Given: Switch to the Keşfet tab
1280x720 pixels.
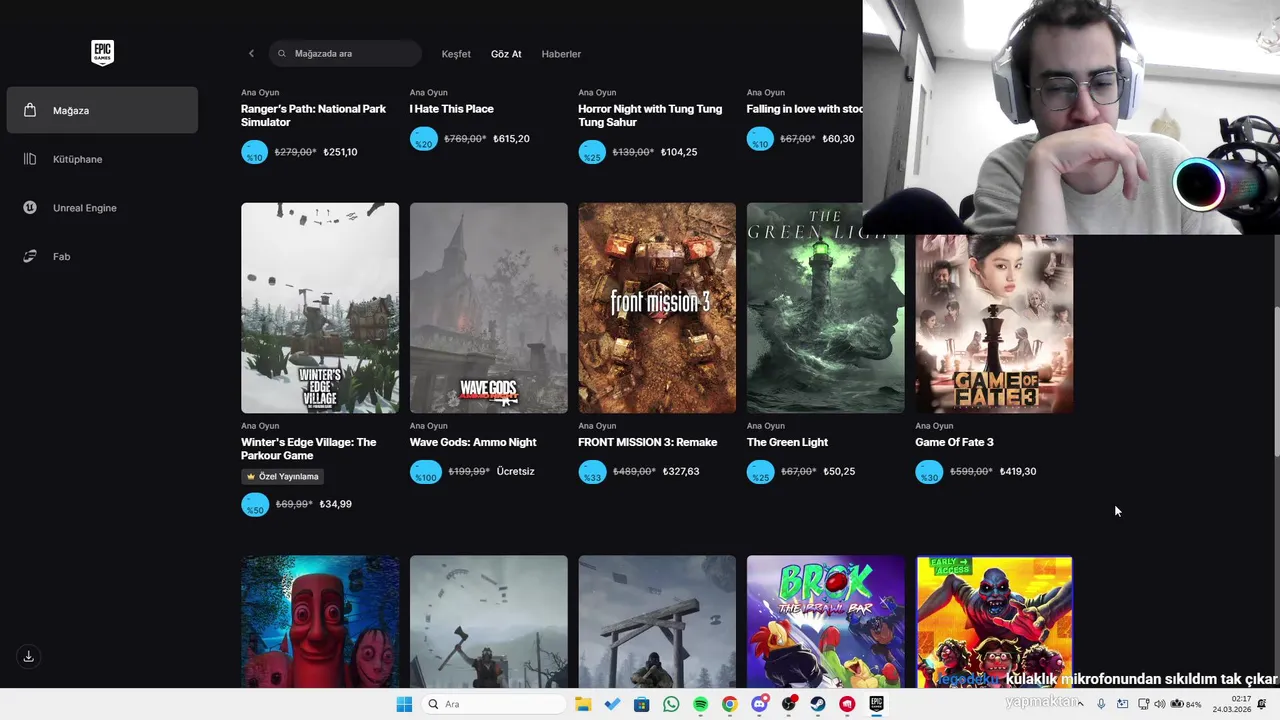Looking at the screenshot, I should (x=456, y=54).
